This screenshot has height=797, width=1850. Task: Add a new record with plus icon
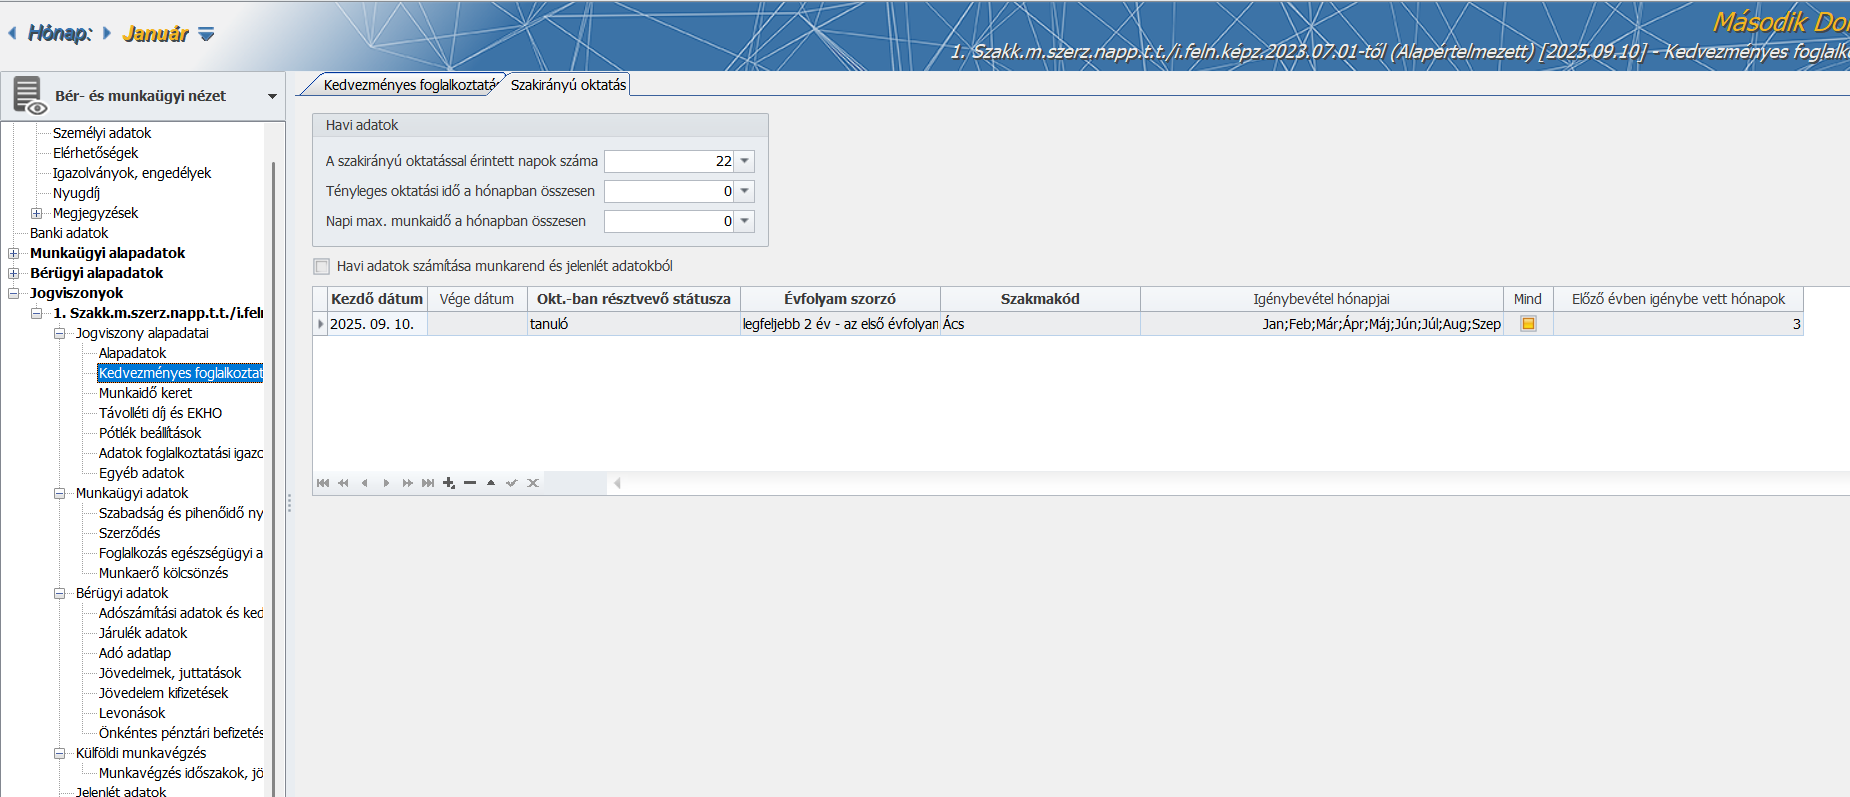click(x=449, y=483)
